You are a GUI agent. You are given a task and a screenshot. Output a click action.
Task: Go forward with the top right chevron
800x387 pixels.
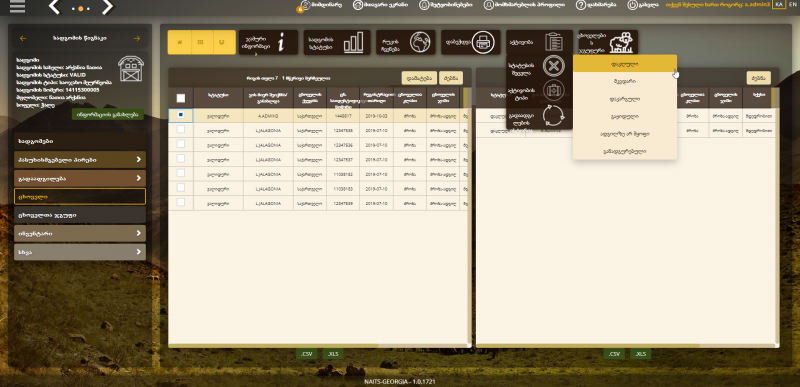pos(107,7)
